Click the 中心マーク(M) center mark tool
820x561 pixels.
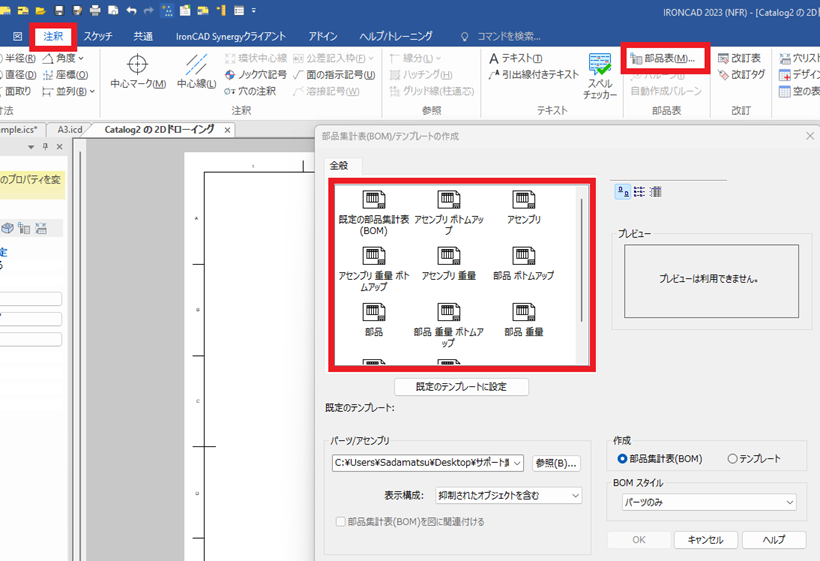coord(138,71)
